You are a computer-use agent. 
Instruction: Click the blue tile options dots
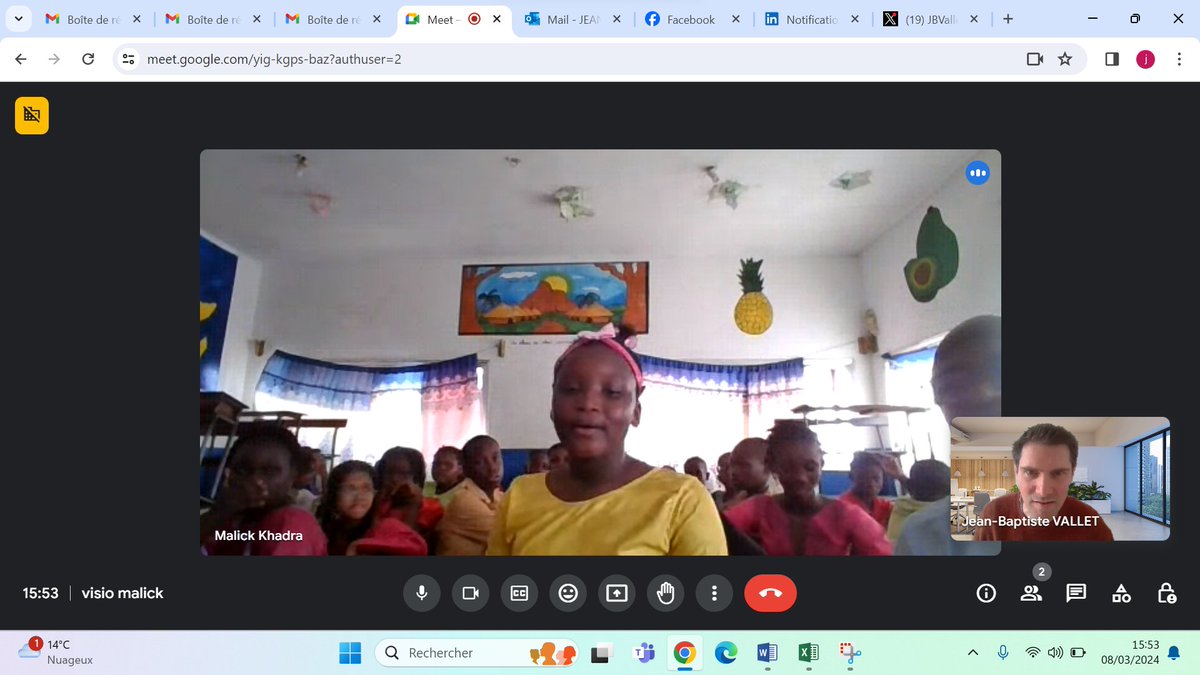click(x=978, y=173)
